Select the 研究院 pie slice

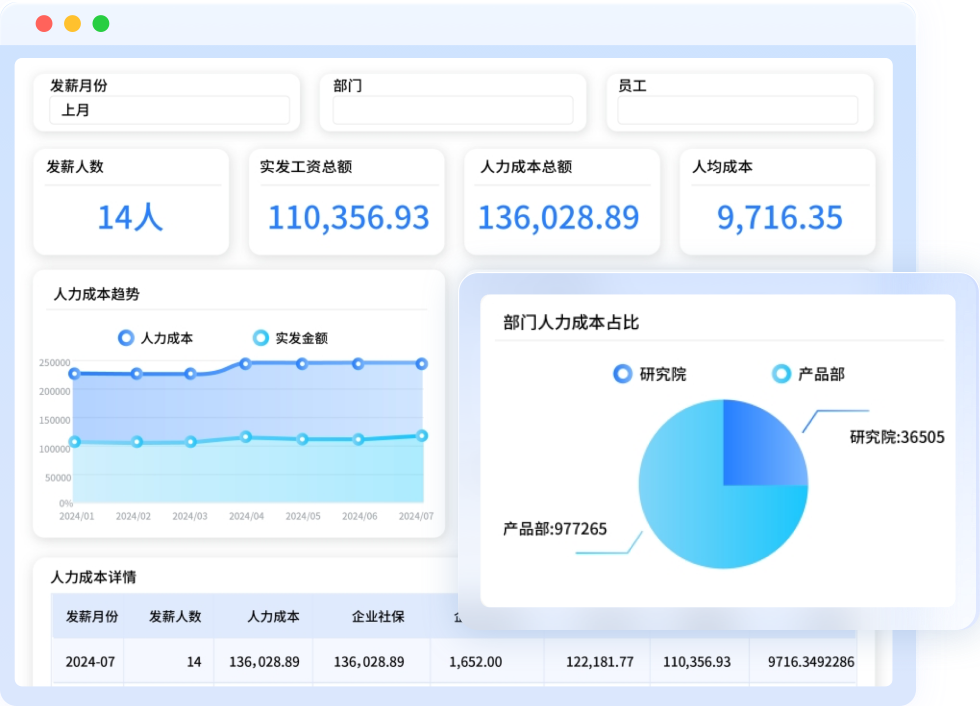pyautogui.click(x=760, y=447)
